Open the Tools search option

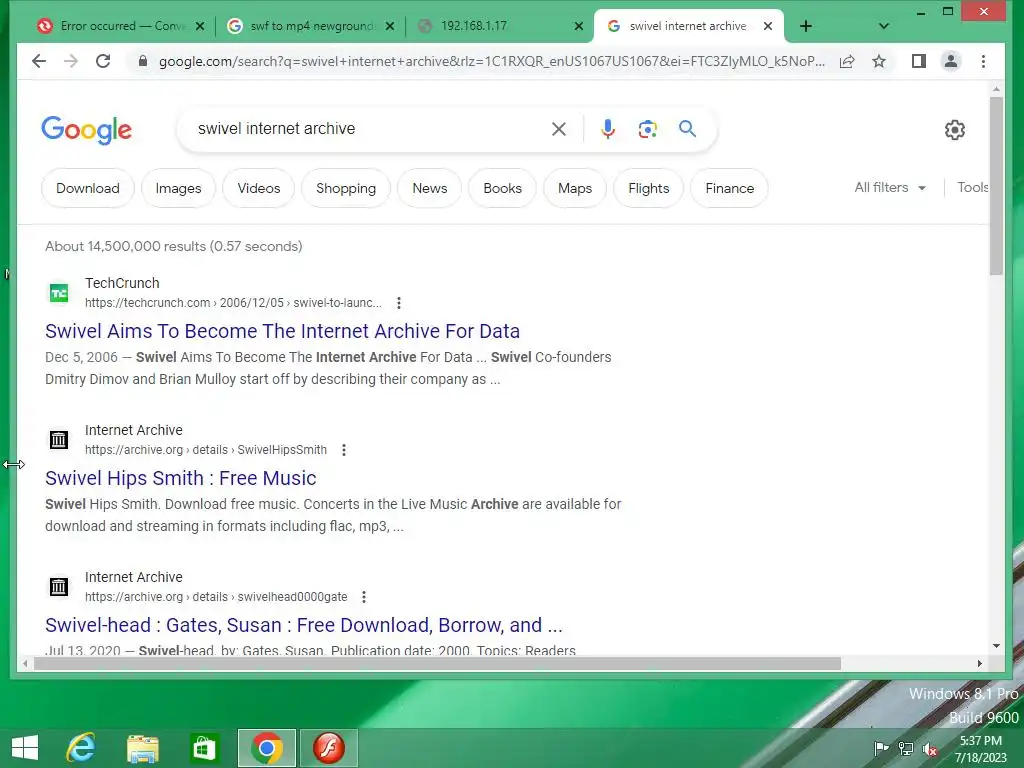coord(972,187)
